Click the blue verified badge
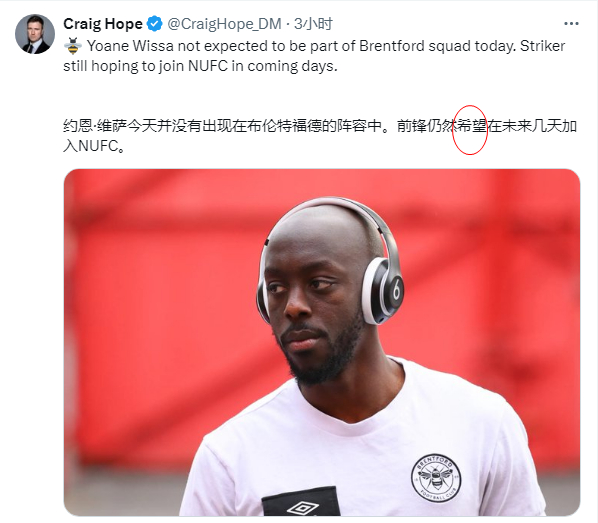 [155, 24]
